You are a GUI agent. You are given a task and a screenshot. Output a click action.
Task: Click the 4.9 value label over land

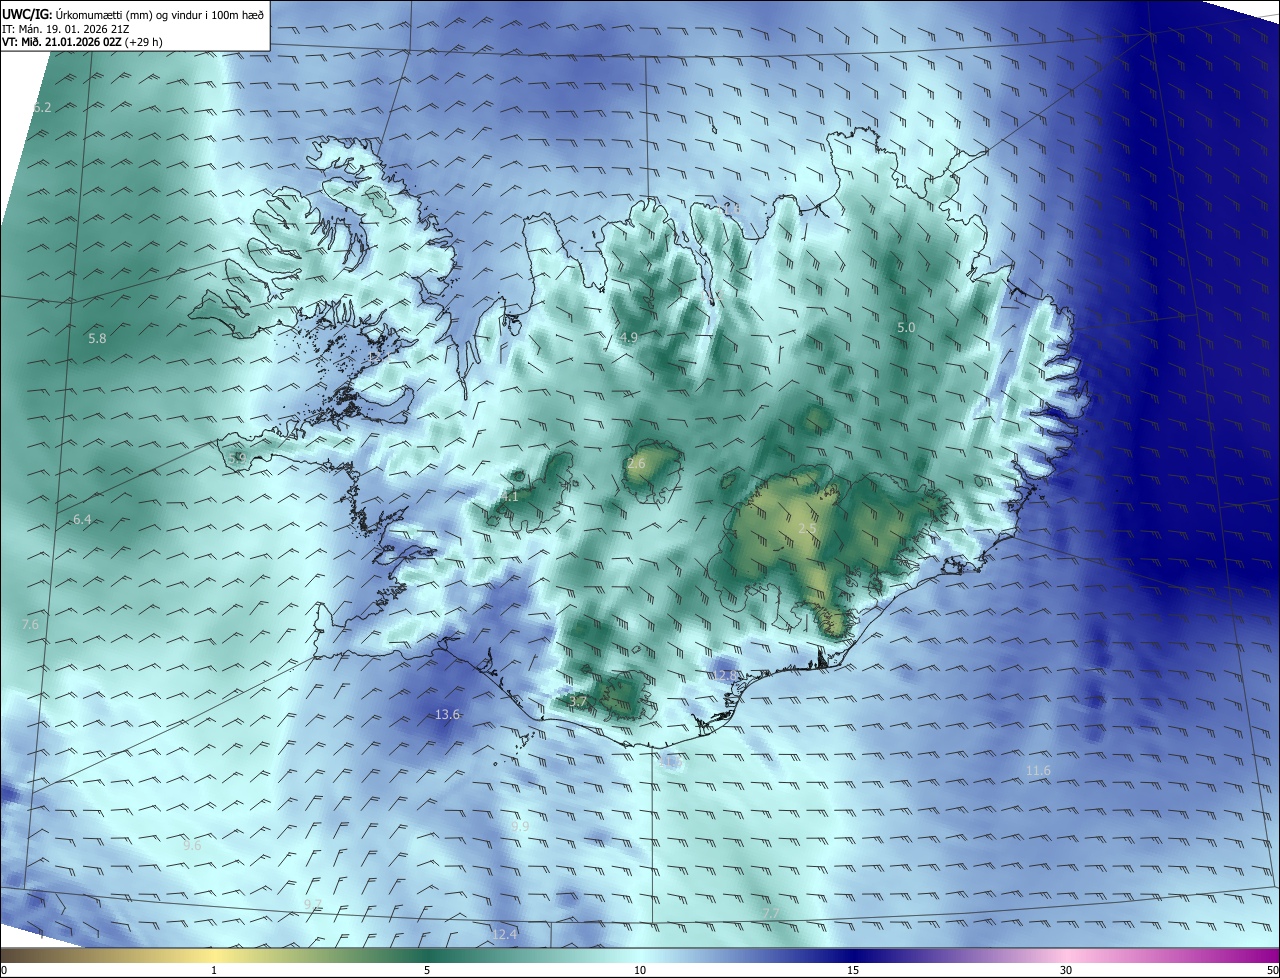point(628,338)
